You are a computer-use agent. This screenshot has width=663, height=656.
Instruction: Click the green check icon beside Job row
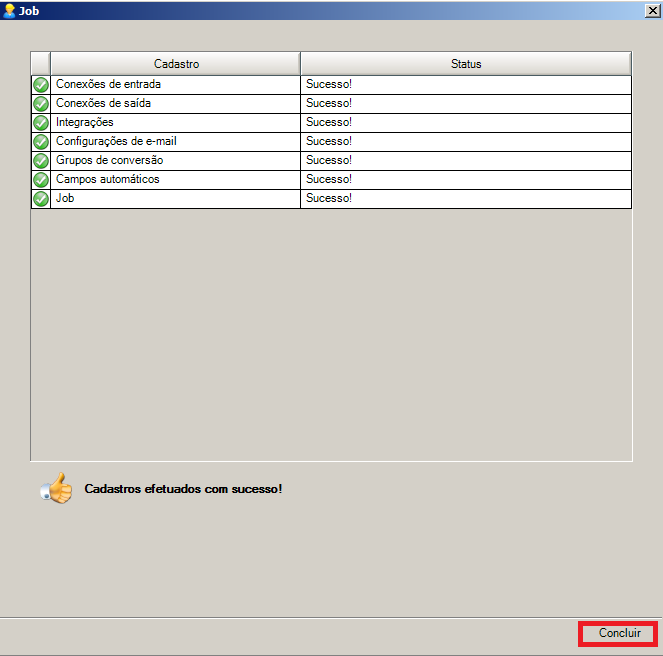pos(41,199)
